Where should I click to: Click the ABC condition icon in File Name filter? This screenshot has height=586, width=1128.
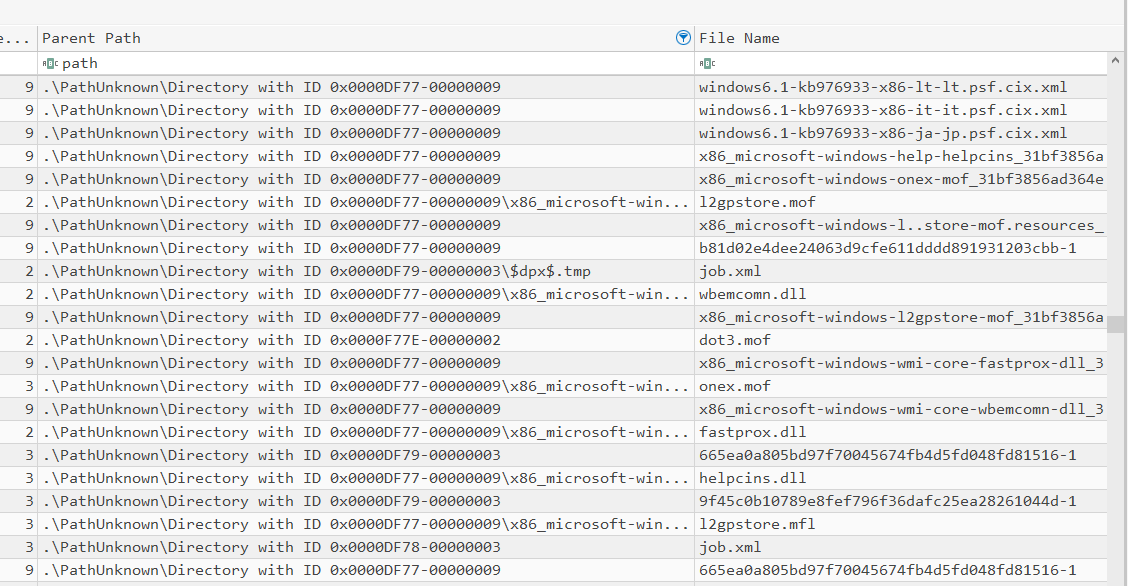707,63
